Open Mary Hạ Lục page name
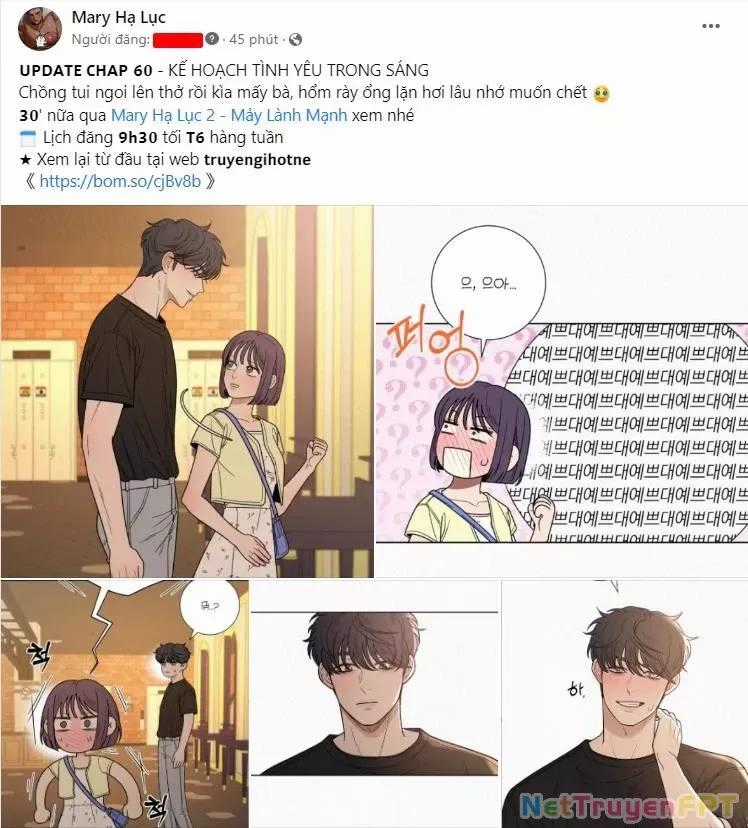This screenshot has height=828, width=748. coord(118,17)
